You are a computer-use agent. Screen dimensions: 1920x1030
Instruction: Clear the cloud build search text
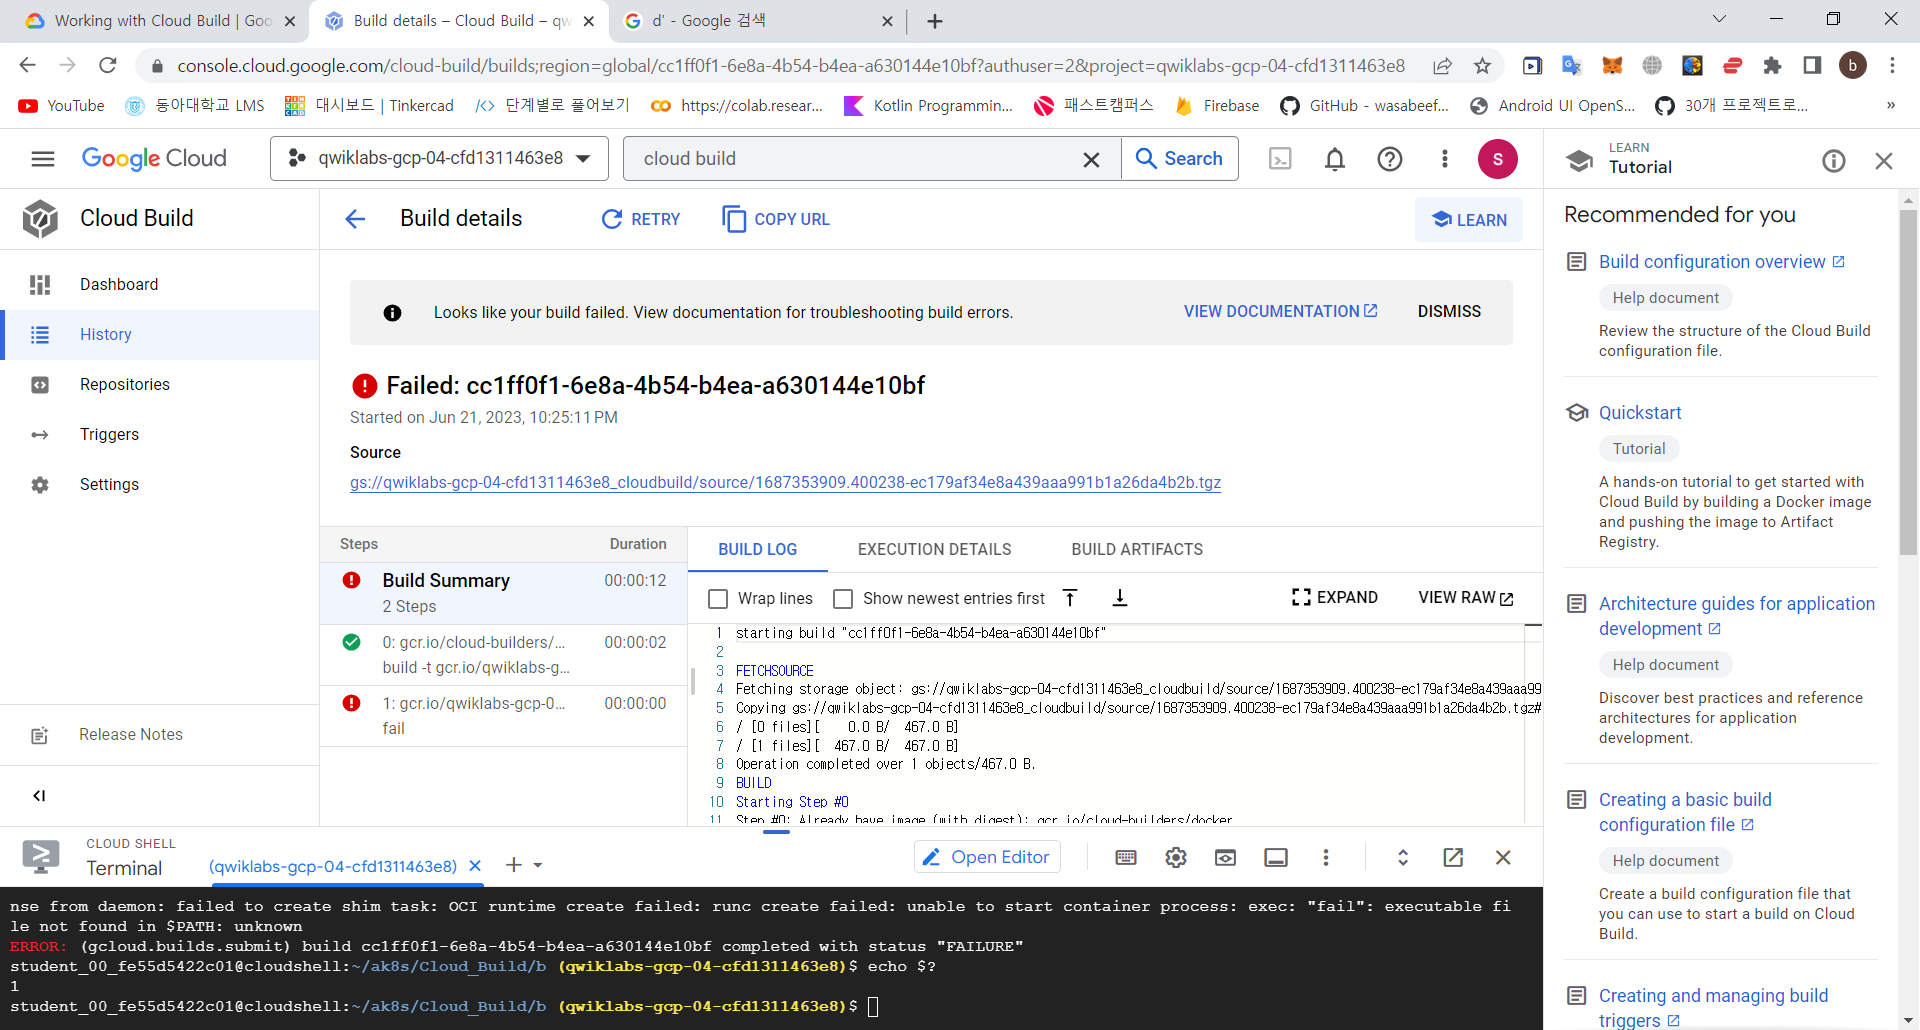click(1091, 159)
